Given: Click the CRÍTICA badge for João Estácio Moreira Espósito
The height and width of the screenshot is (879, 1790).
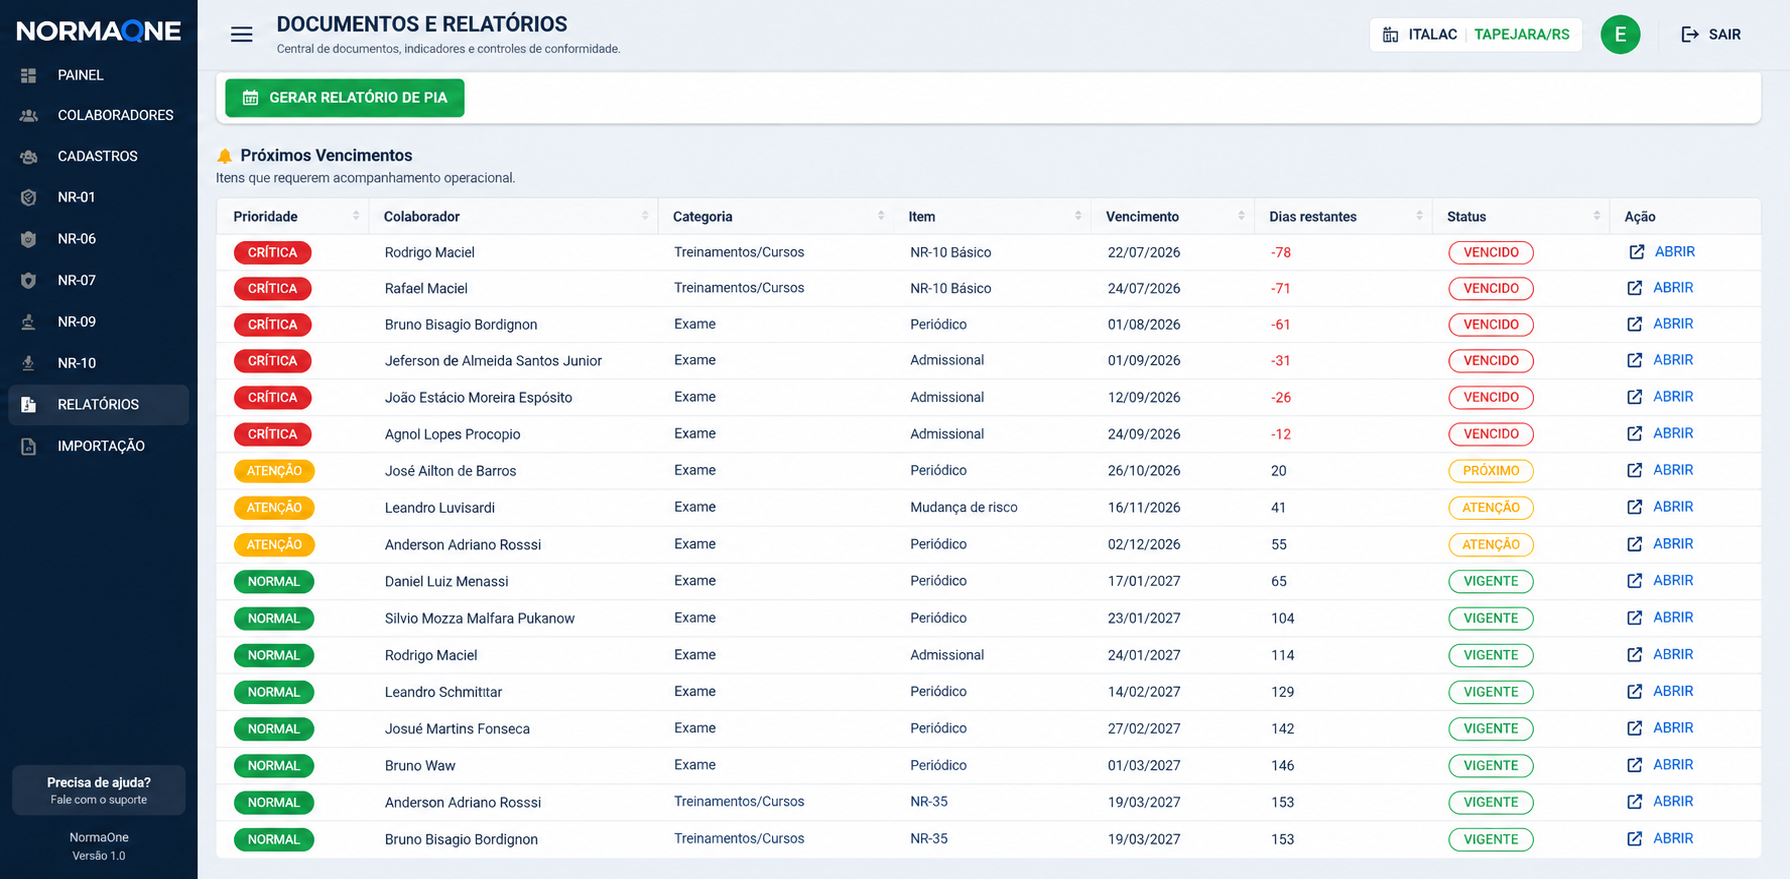Looking at the screenshot, I should point(272,398).
